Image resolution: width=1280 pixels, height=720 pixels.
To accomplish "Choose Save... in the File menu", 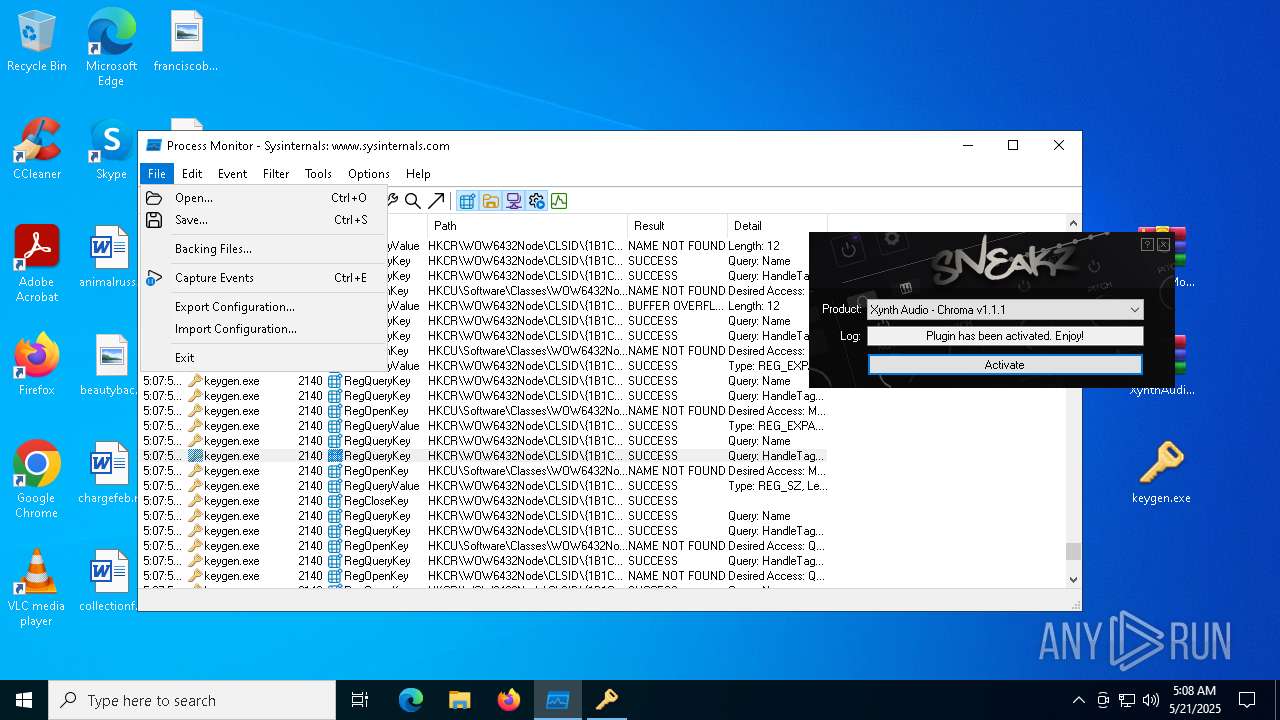I will pos(262,220).
